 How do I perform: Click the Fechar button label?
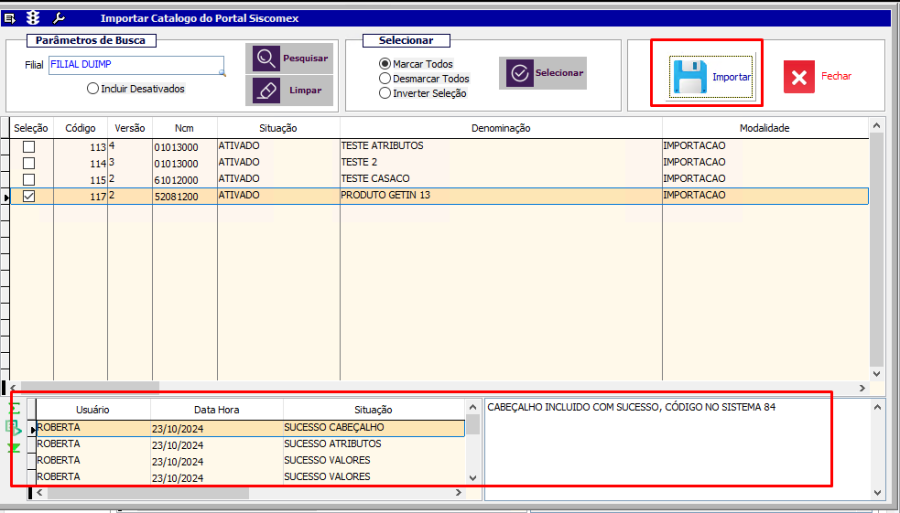(x=836, y=76)
